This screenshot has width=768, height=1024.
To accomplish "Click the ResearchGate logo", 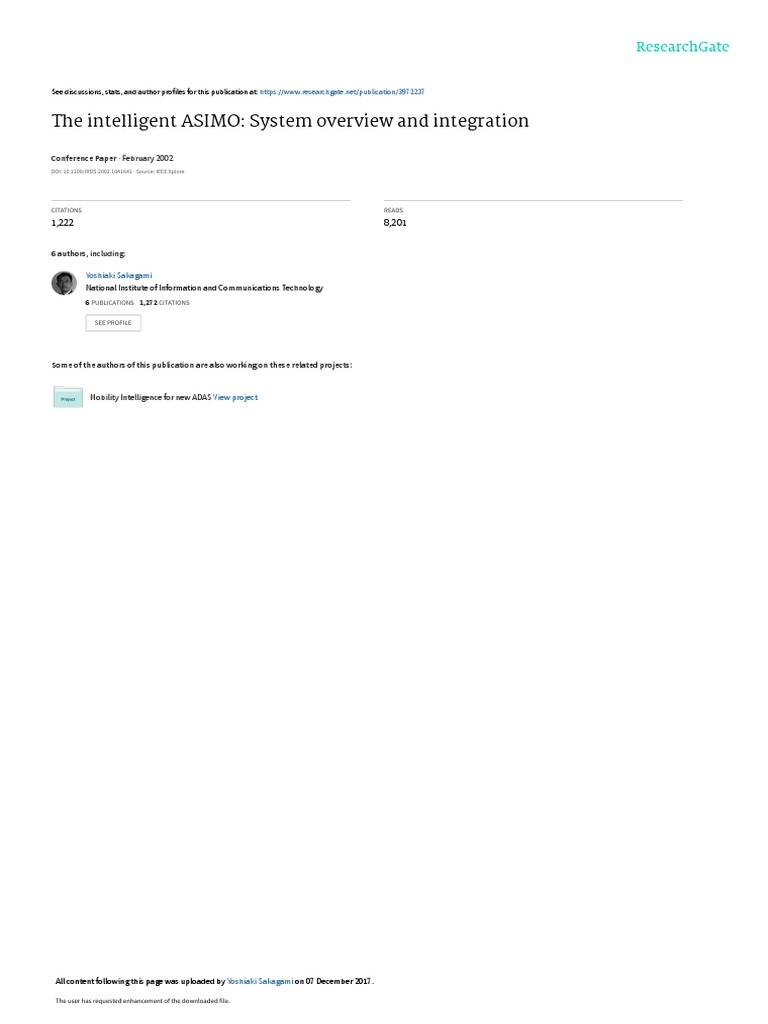I will 682,46.
